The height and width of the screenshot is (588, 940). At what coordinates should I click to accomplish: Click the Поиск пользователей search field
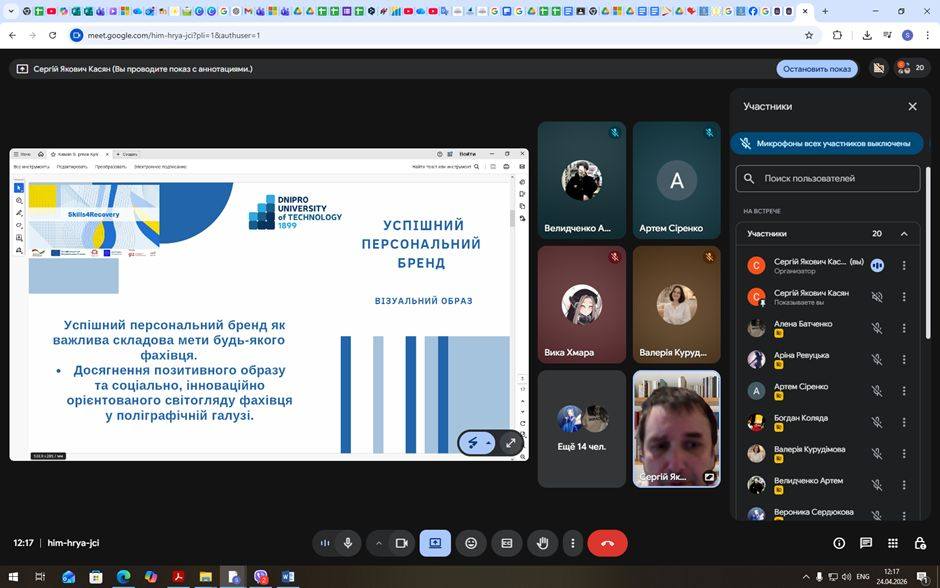point(828,178)
